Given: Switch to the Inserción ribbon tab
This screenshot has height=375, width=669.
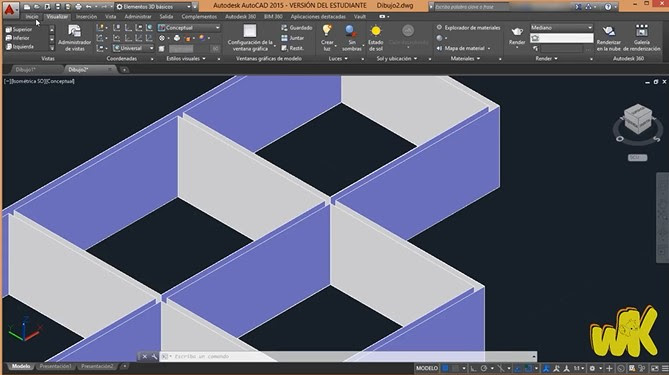Looking at the screenshot, I should (x=86, y=17).
